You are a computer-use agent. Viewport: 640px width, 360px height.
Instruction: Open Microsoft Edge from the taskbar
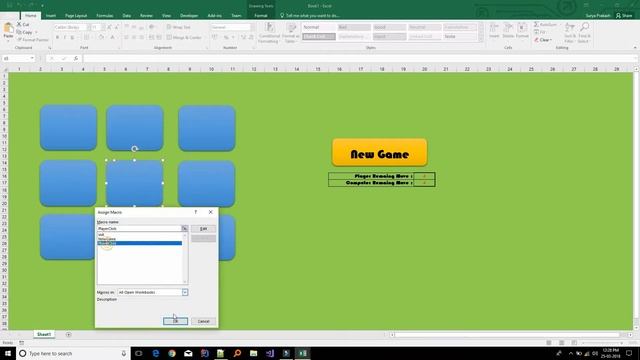pyautogui.click(x=156, y=353)
